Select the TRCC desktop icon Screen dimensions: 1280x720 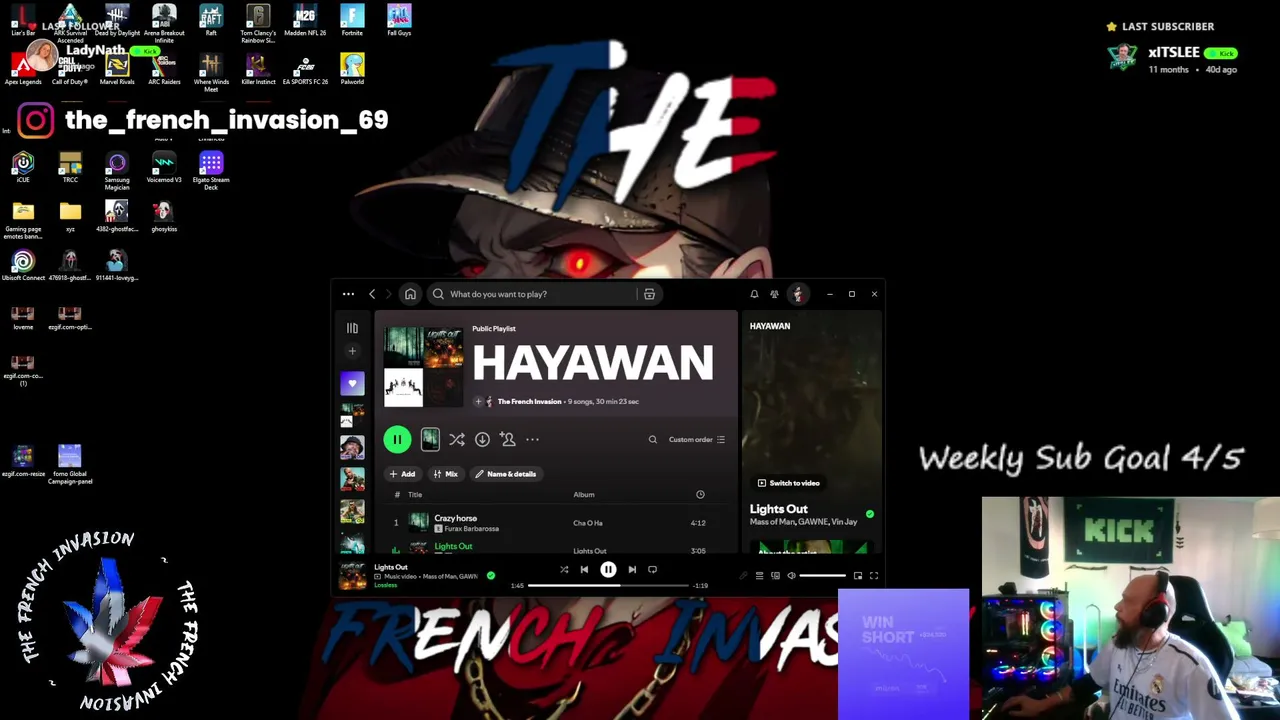(70, 168)
